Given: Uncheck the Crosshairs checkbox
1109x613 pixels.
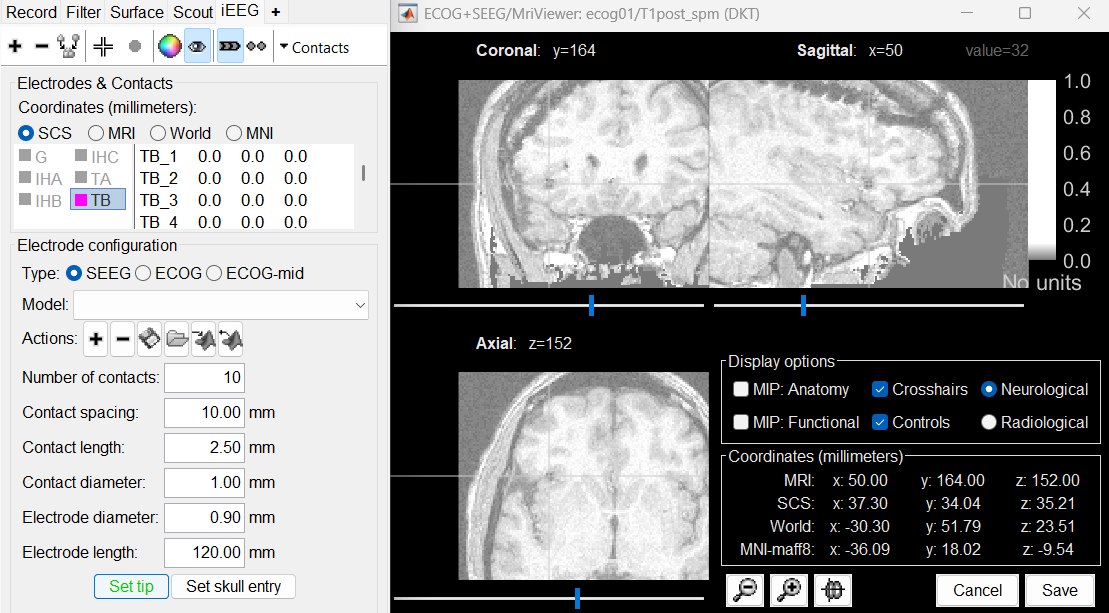Looking at the screenshot, I should pyautogui.click(x=880, y=389).
